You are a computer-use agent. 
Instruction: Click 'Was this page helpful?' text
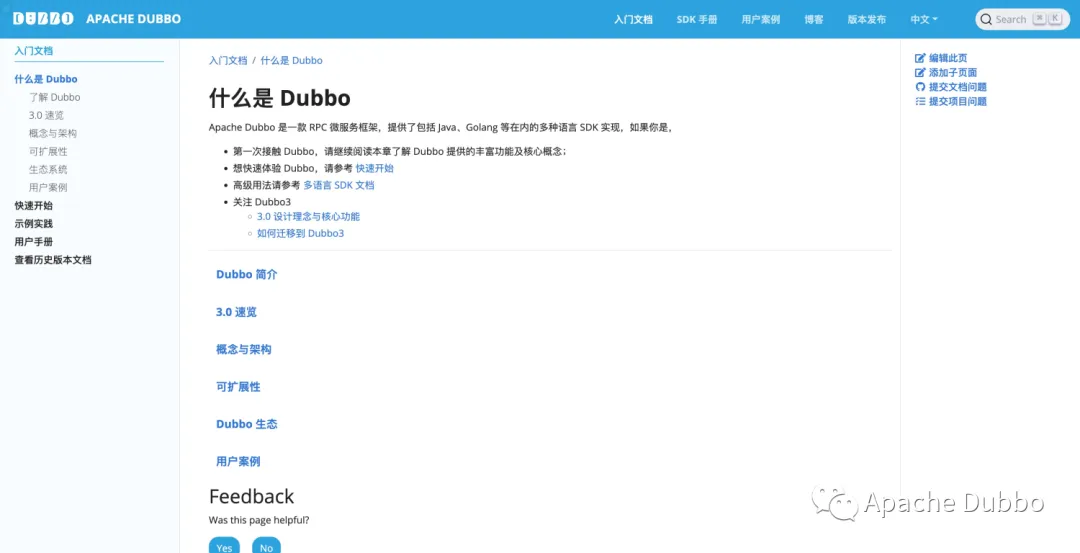259,520
